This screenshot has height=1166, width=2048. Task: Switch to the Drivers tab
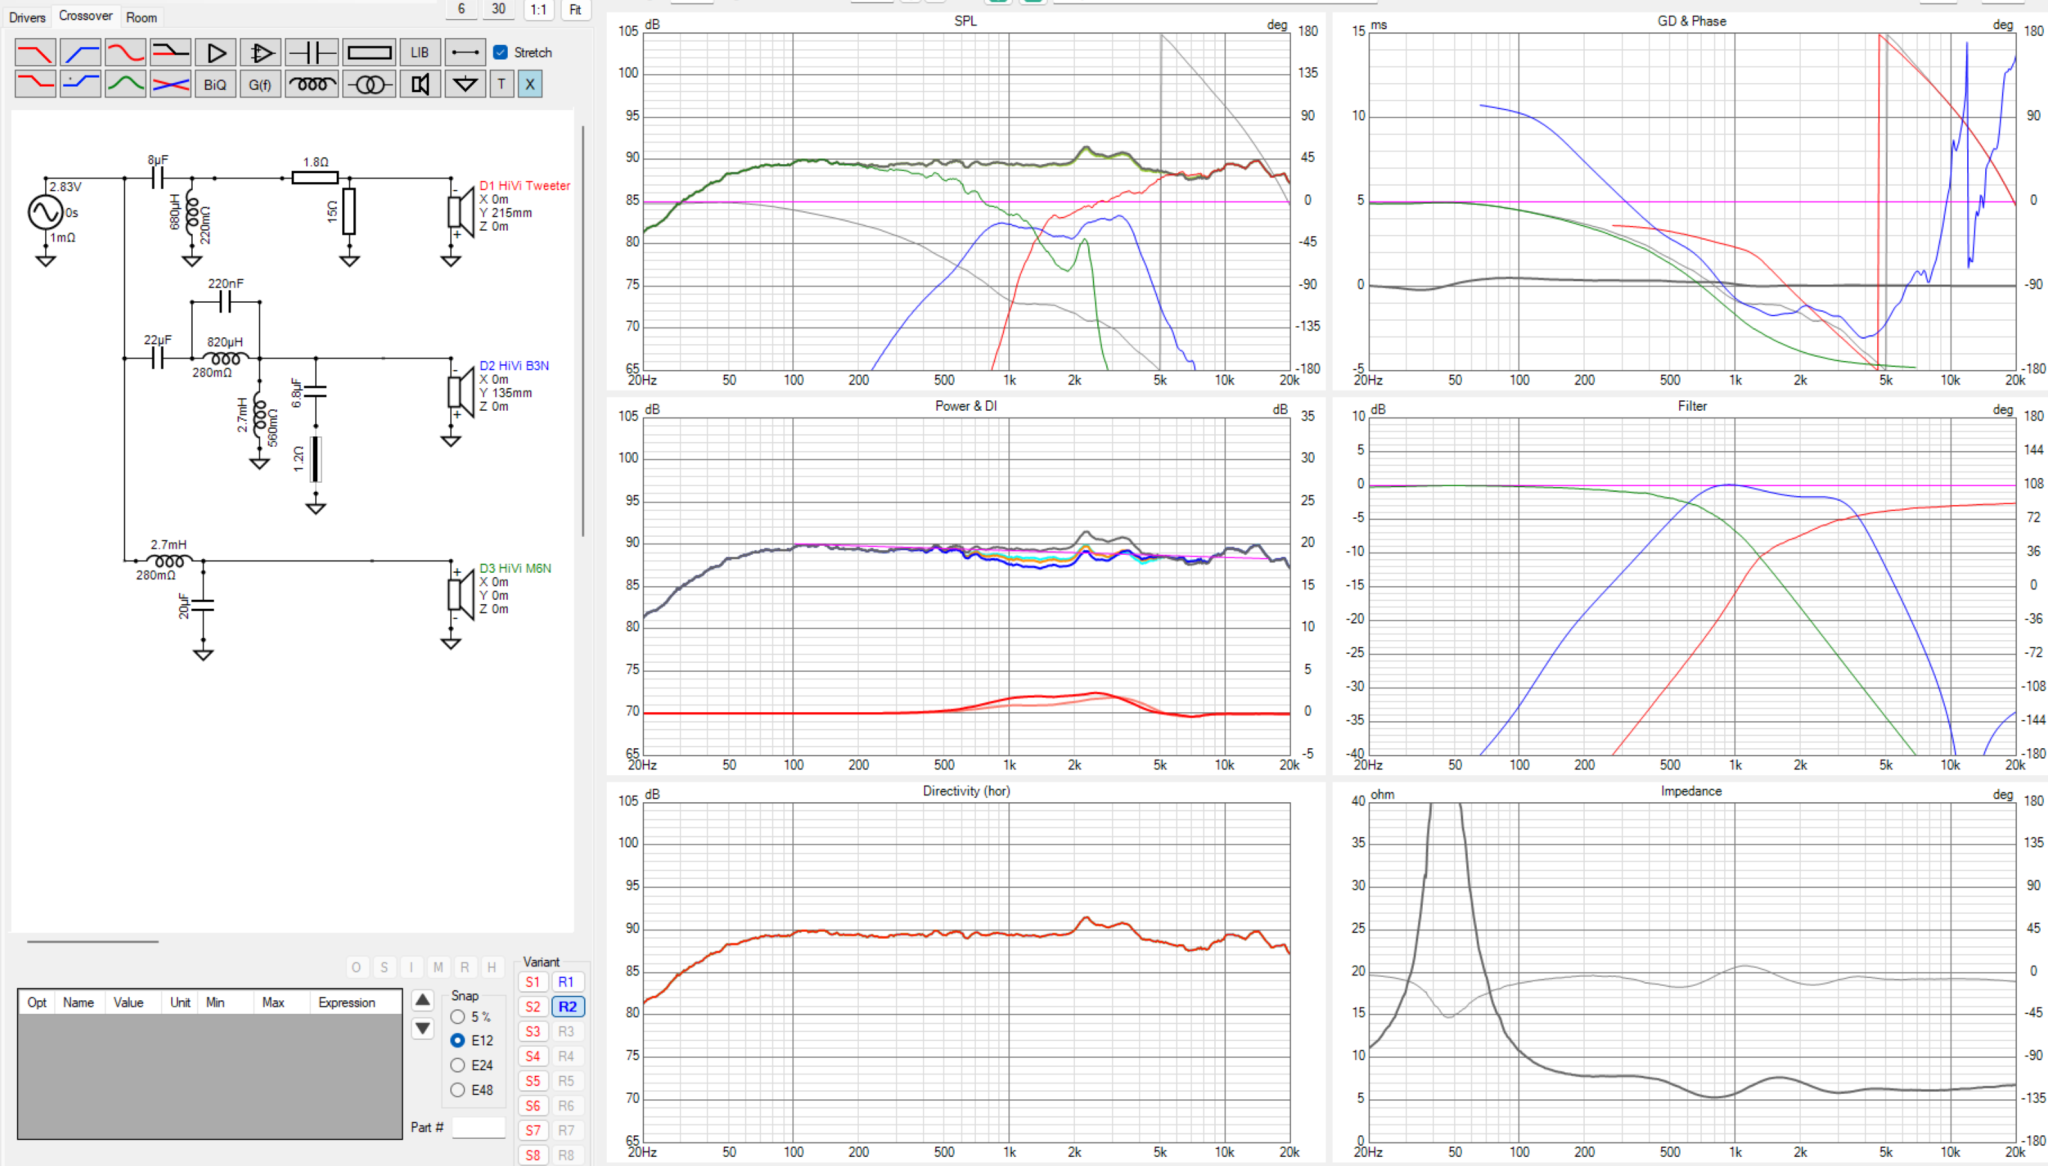click(x=27, y=17)
